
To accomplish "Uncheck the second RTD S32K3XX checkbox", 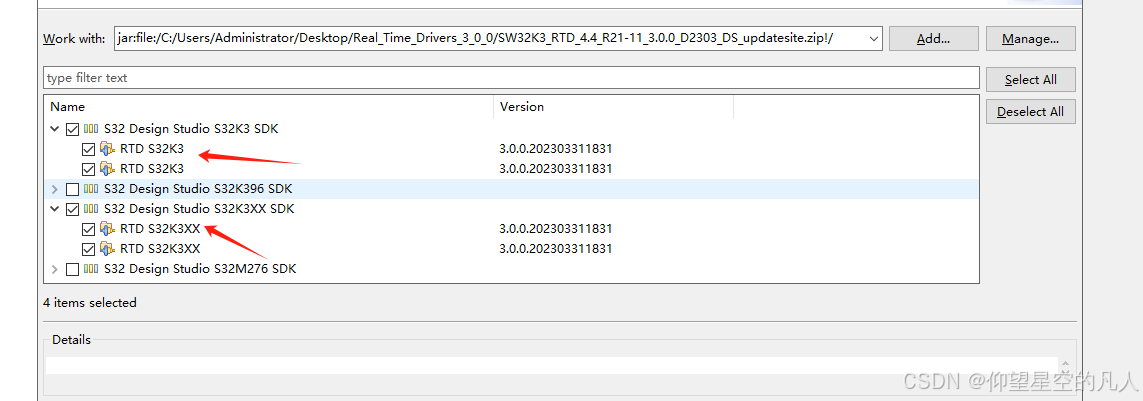I will [x=88, y=249].
